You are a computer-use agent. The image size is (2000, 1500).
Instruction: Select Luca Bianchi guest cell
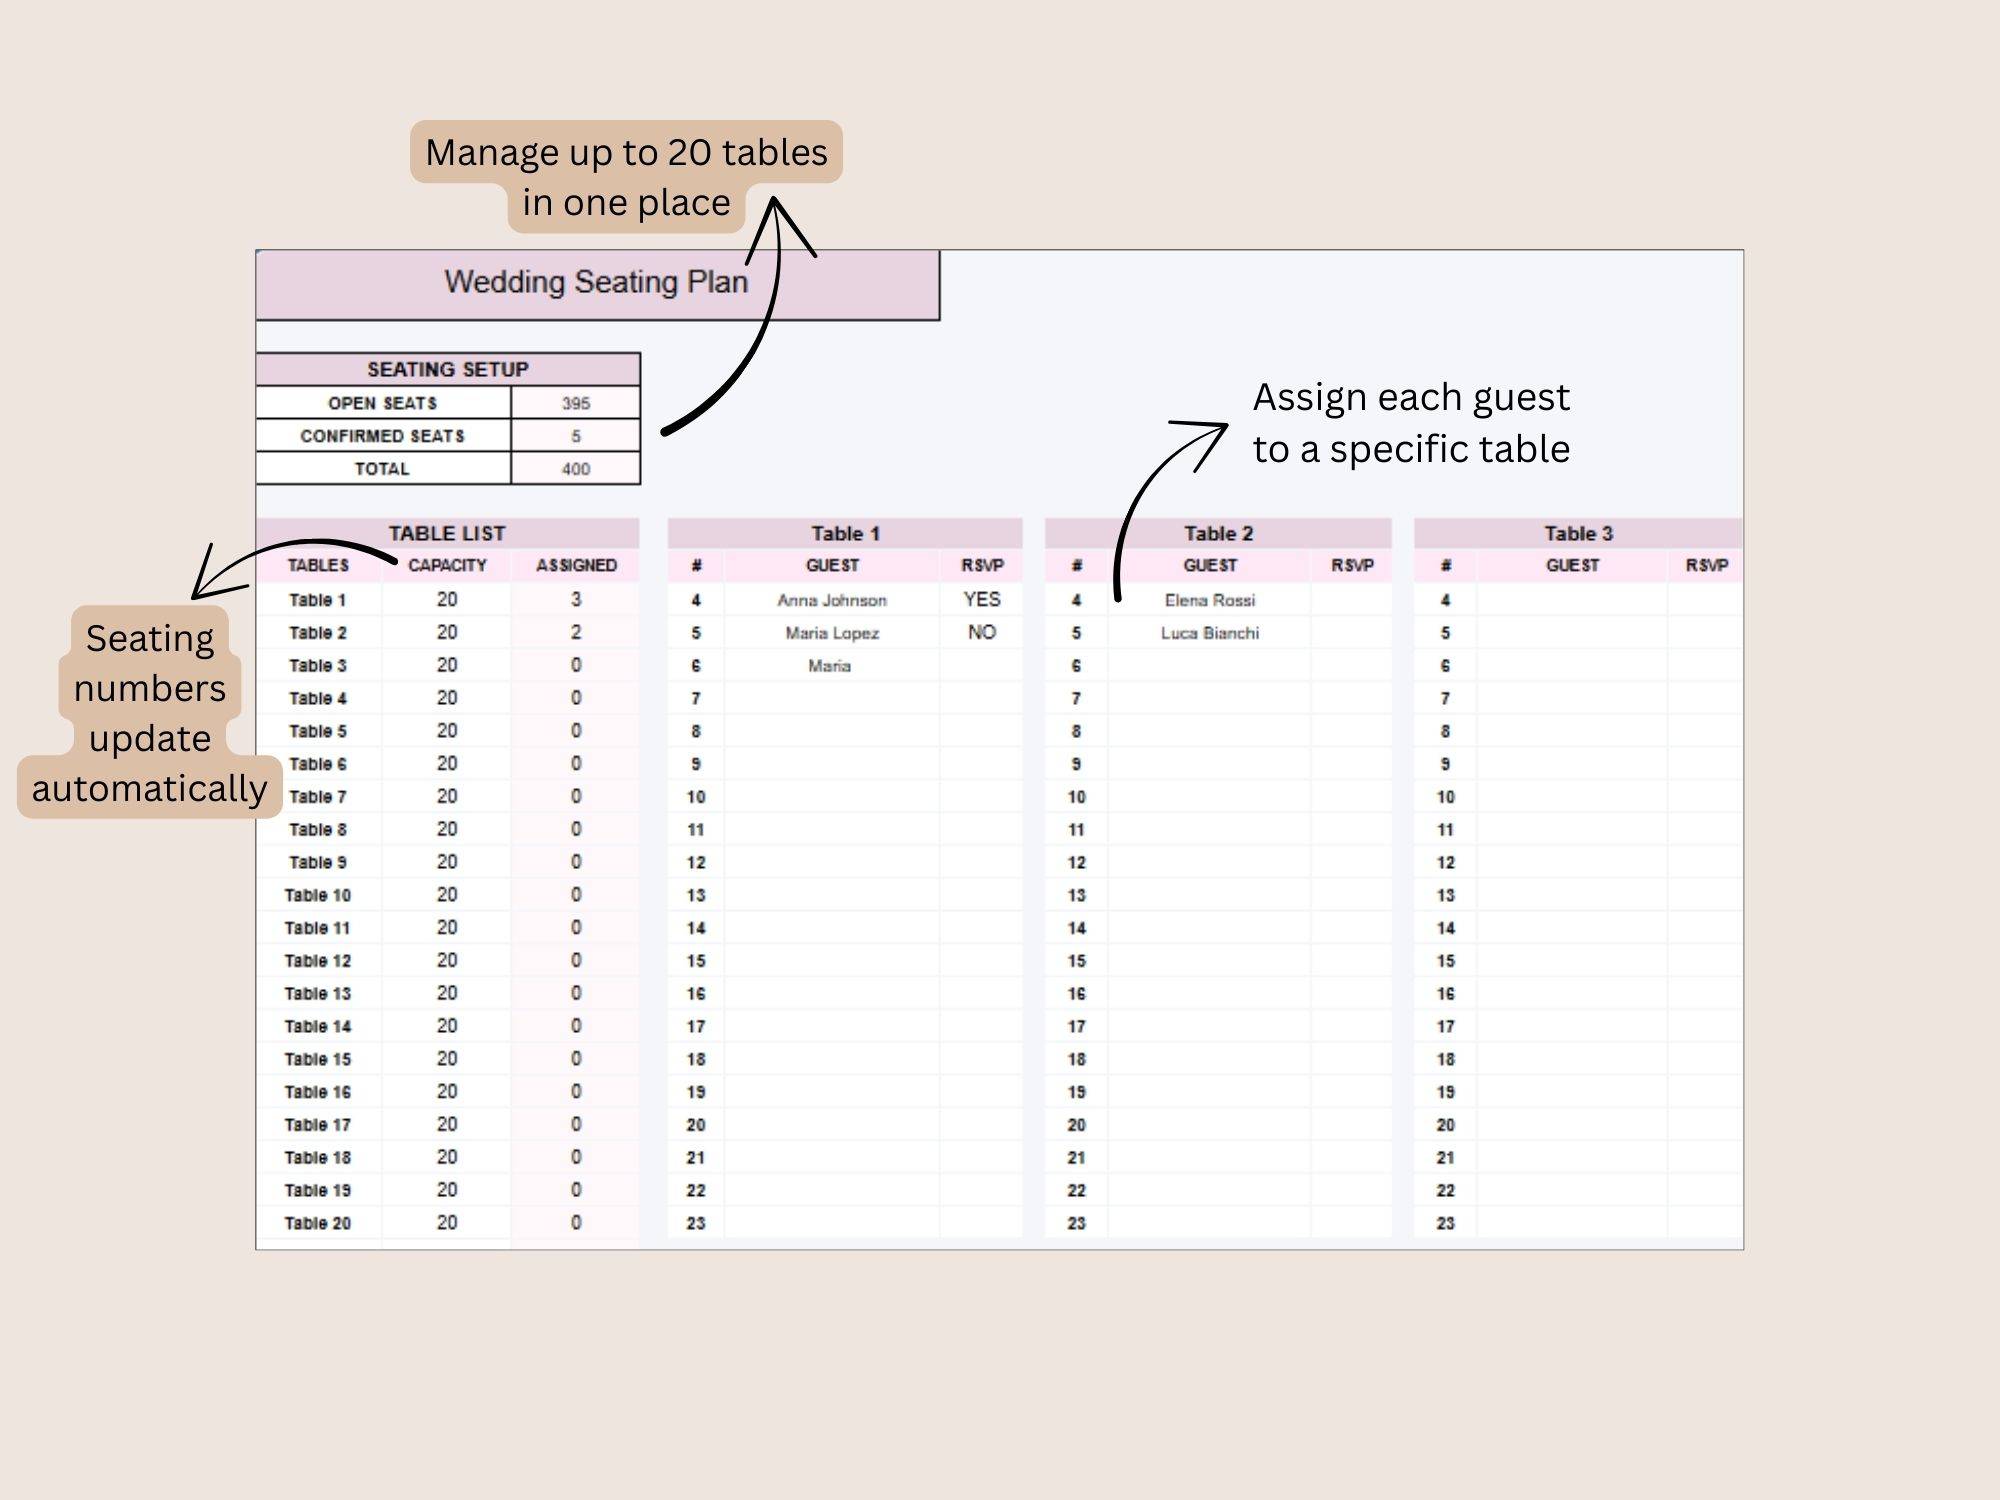click(x=1209, y=633)
